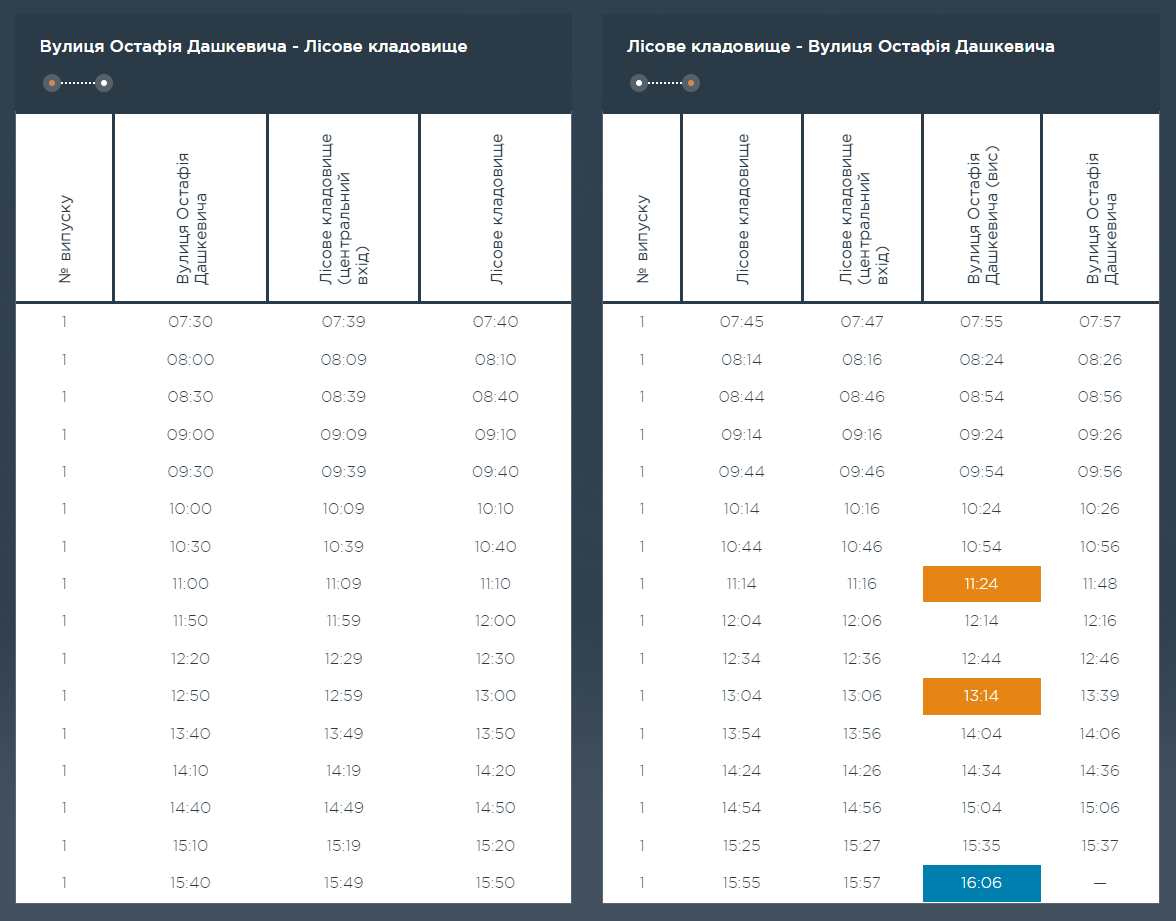1176x921 pixels.
Task: Click the dash cell in the right table's last row
Action: 1100,883
